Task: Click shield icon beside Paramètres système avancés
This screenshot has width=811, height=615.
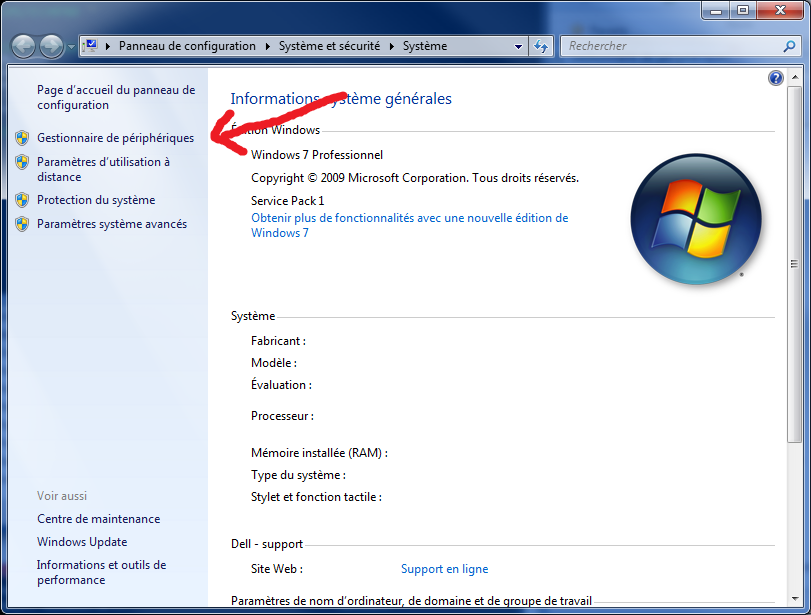Action: click(x=22, y=224)
